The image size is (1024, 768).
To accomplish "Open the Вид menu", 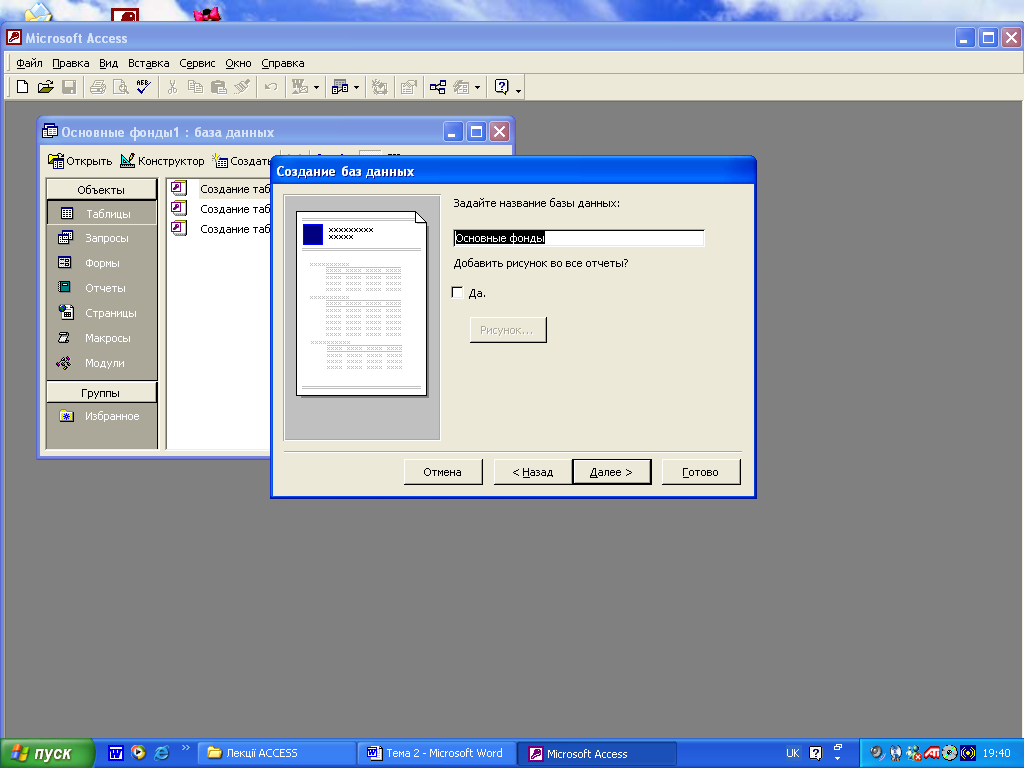I will (108, 63).
